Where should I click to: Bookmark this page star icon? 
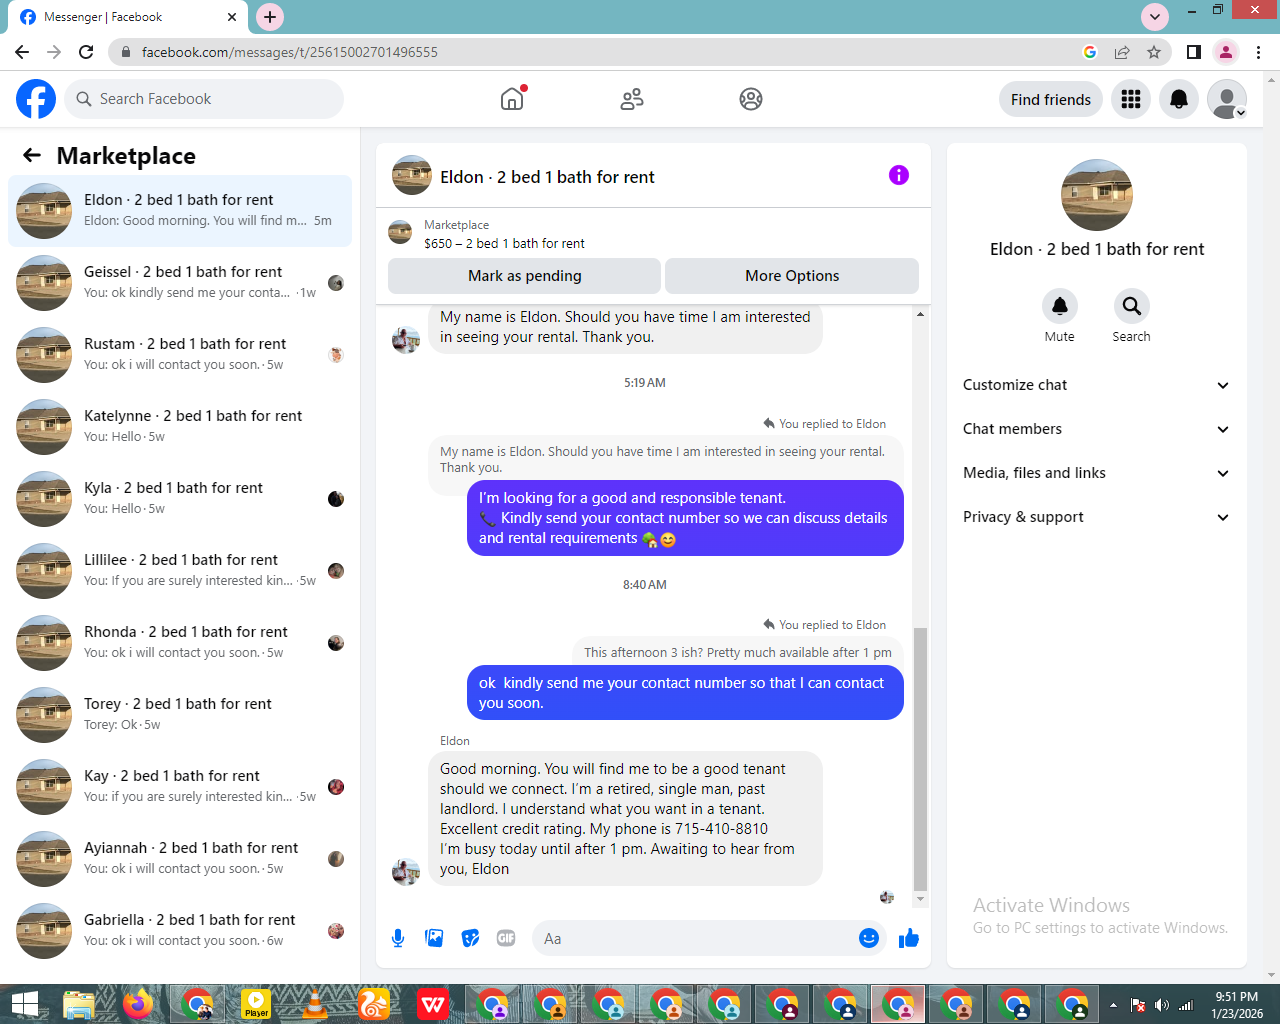pyautogui.click(x=1154, y=52)
